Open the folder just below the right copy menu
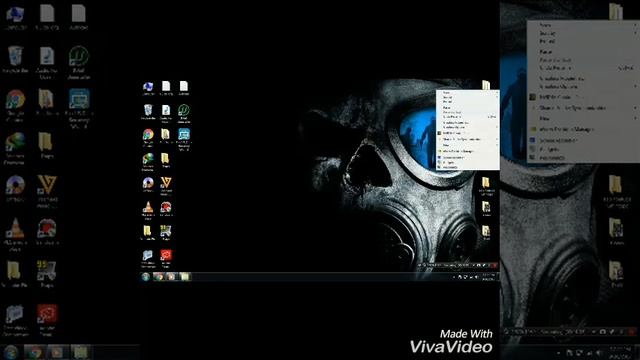Image resolution: width=640 pixels, height=360 pixels. pyautogui.click(x=616, y=184)
